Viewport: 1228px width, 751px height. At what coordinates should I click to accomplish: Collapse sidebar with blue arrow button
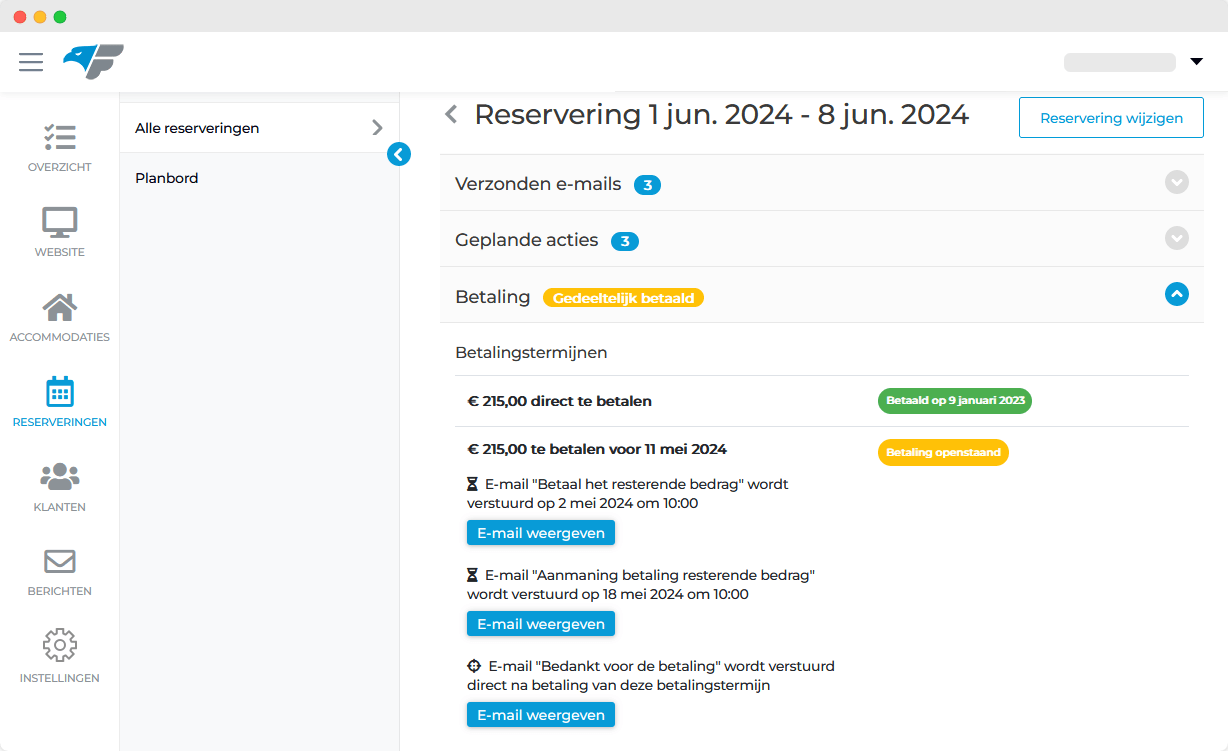[x=399, y=154]
